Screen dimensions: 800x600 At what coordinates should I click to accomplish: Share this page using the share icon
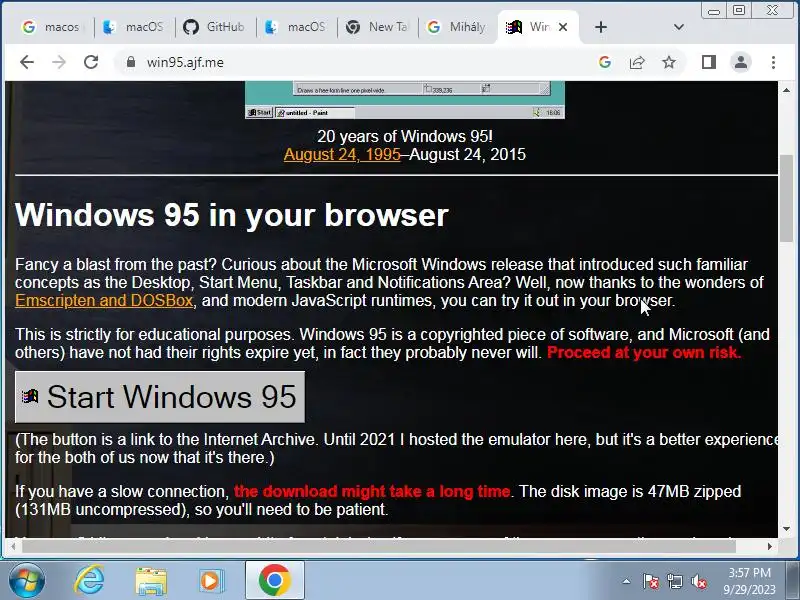coord(637,62)
